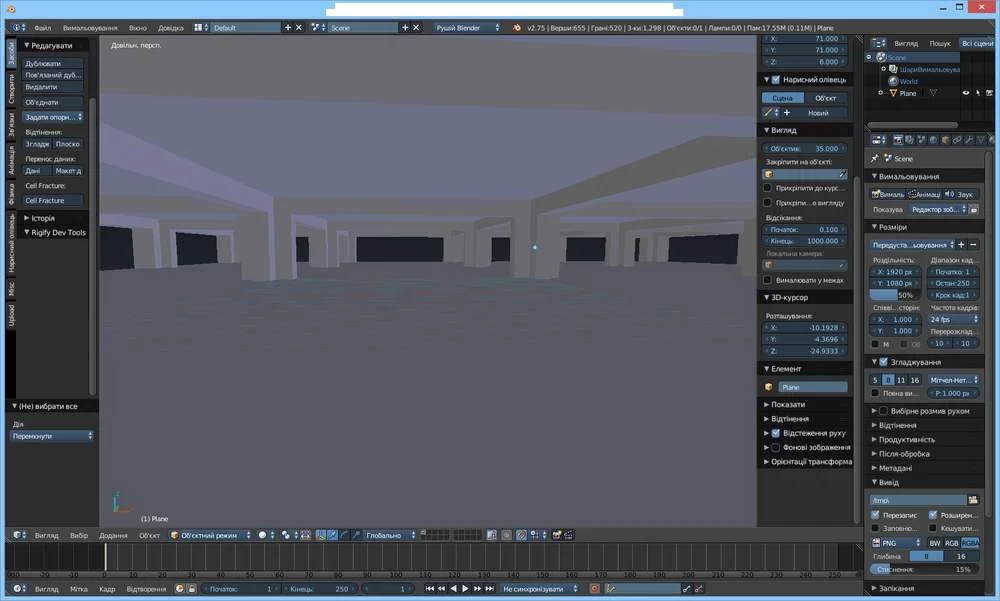Expand the Продуктивність panel
This screenshot has width=1000, height=601.
click(906, 440)
